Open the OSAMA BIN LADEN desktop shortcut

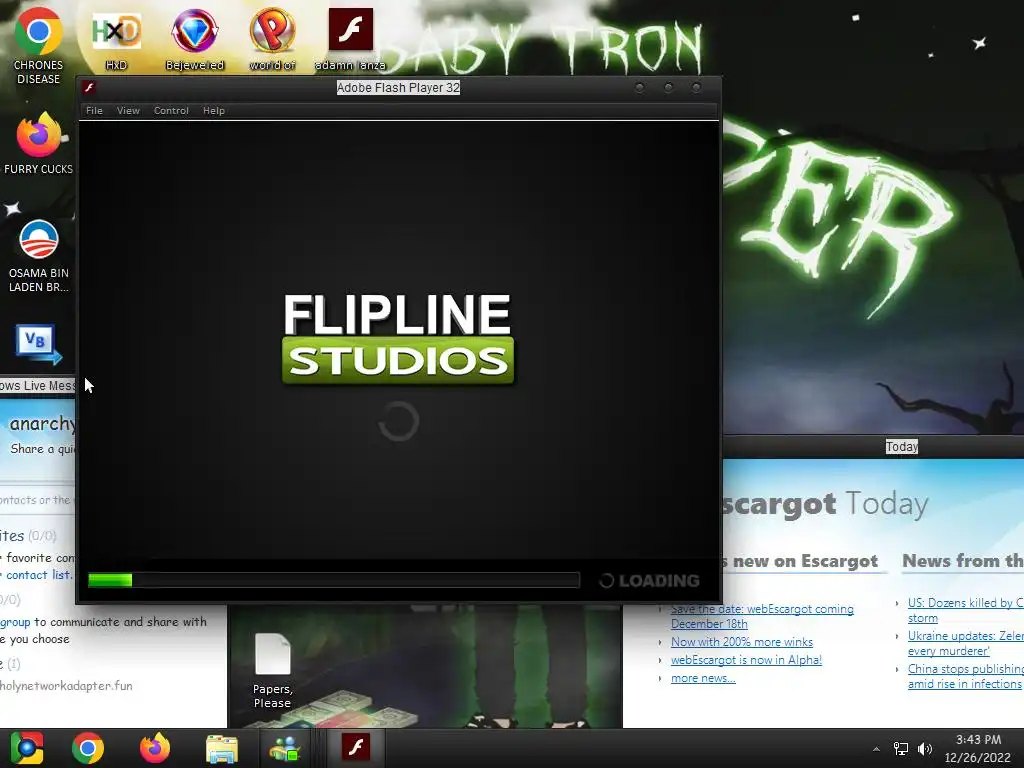click(x=39, y=256)
